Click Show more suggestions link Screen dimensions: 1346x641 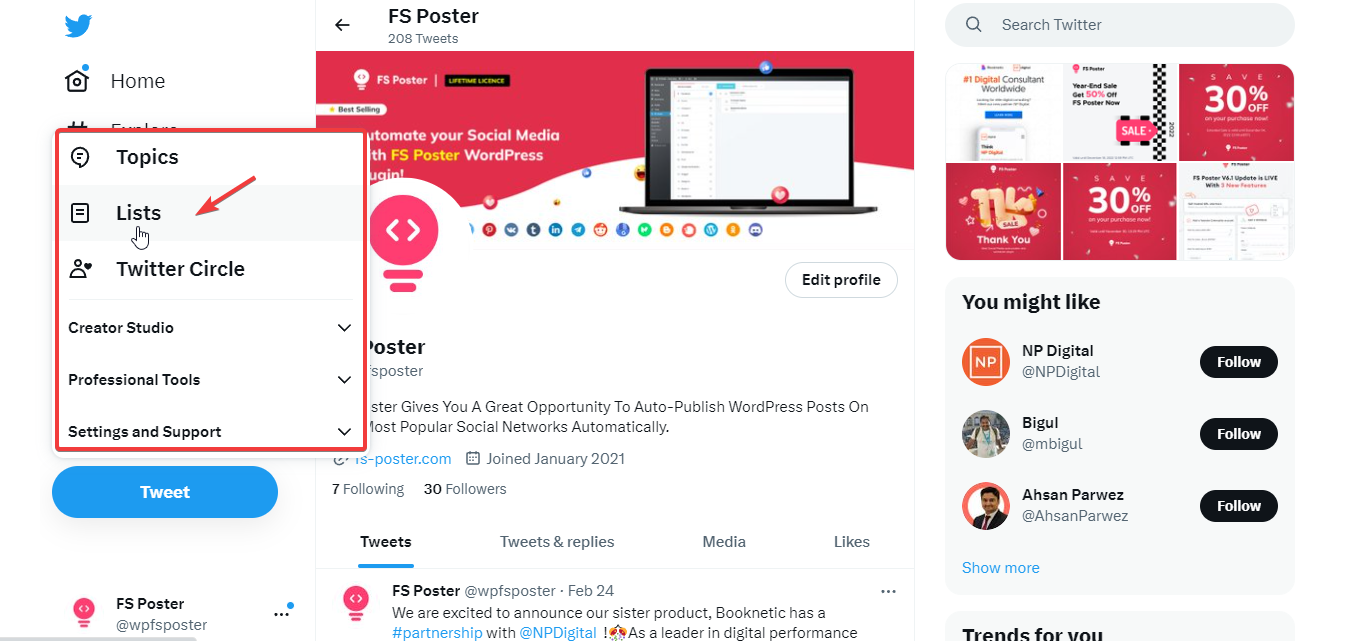click(1000, 568)
